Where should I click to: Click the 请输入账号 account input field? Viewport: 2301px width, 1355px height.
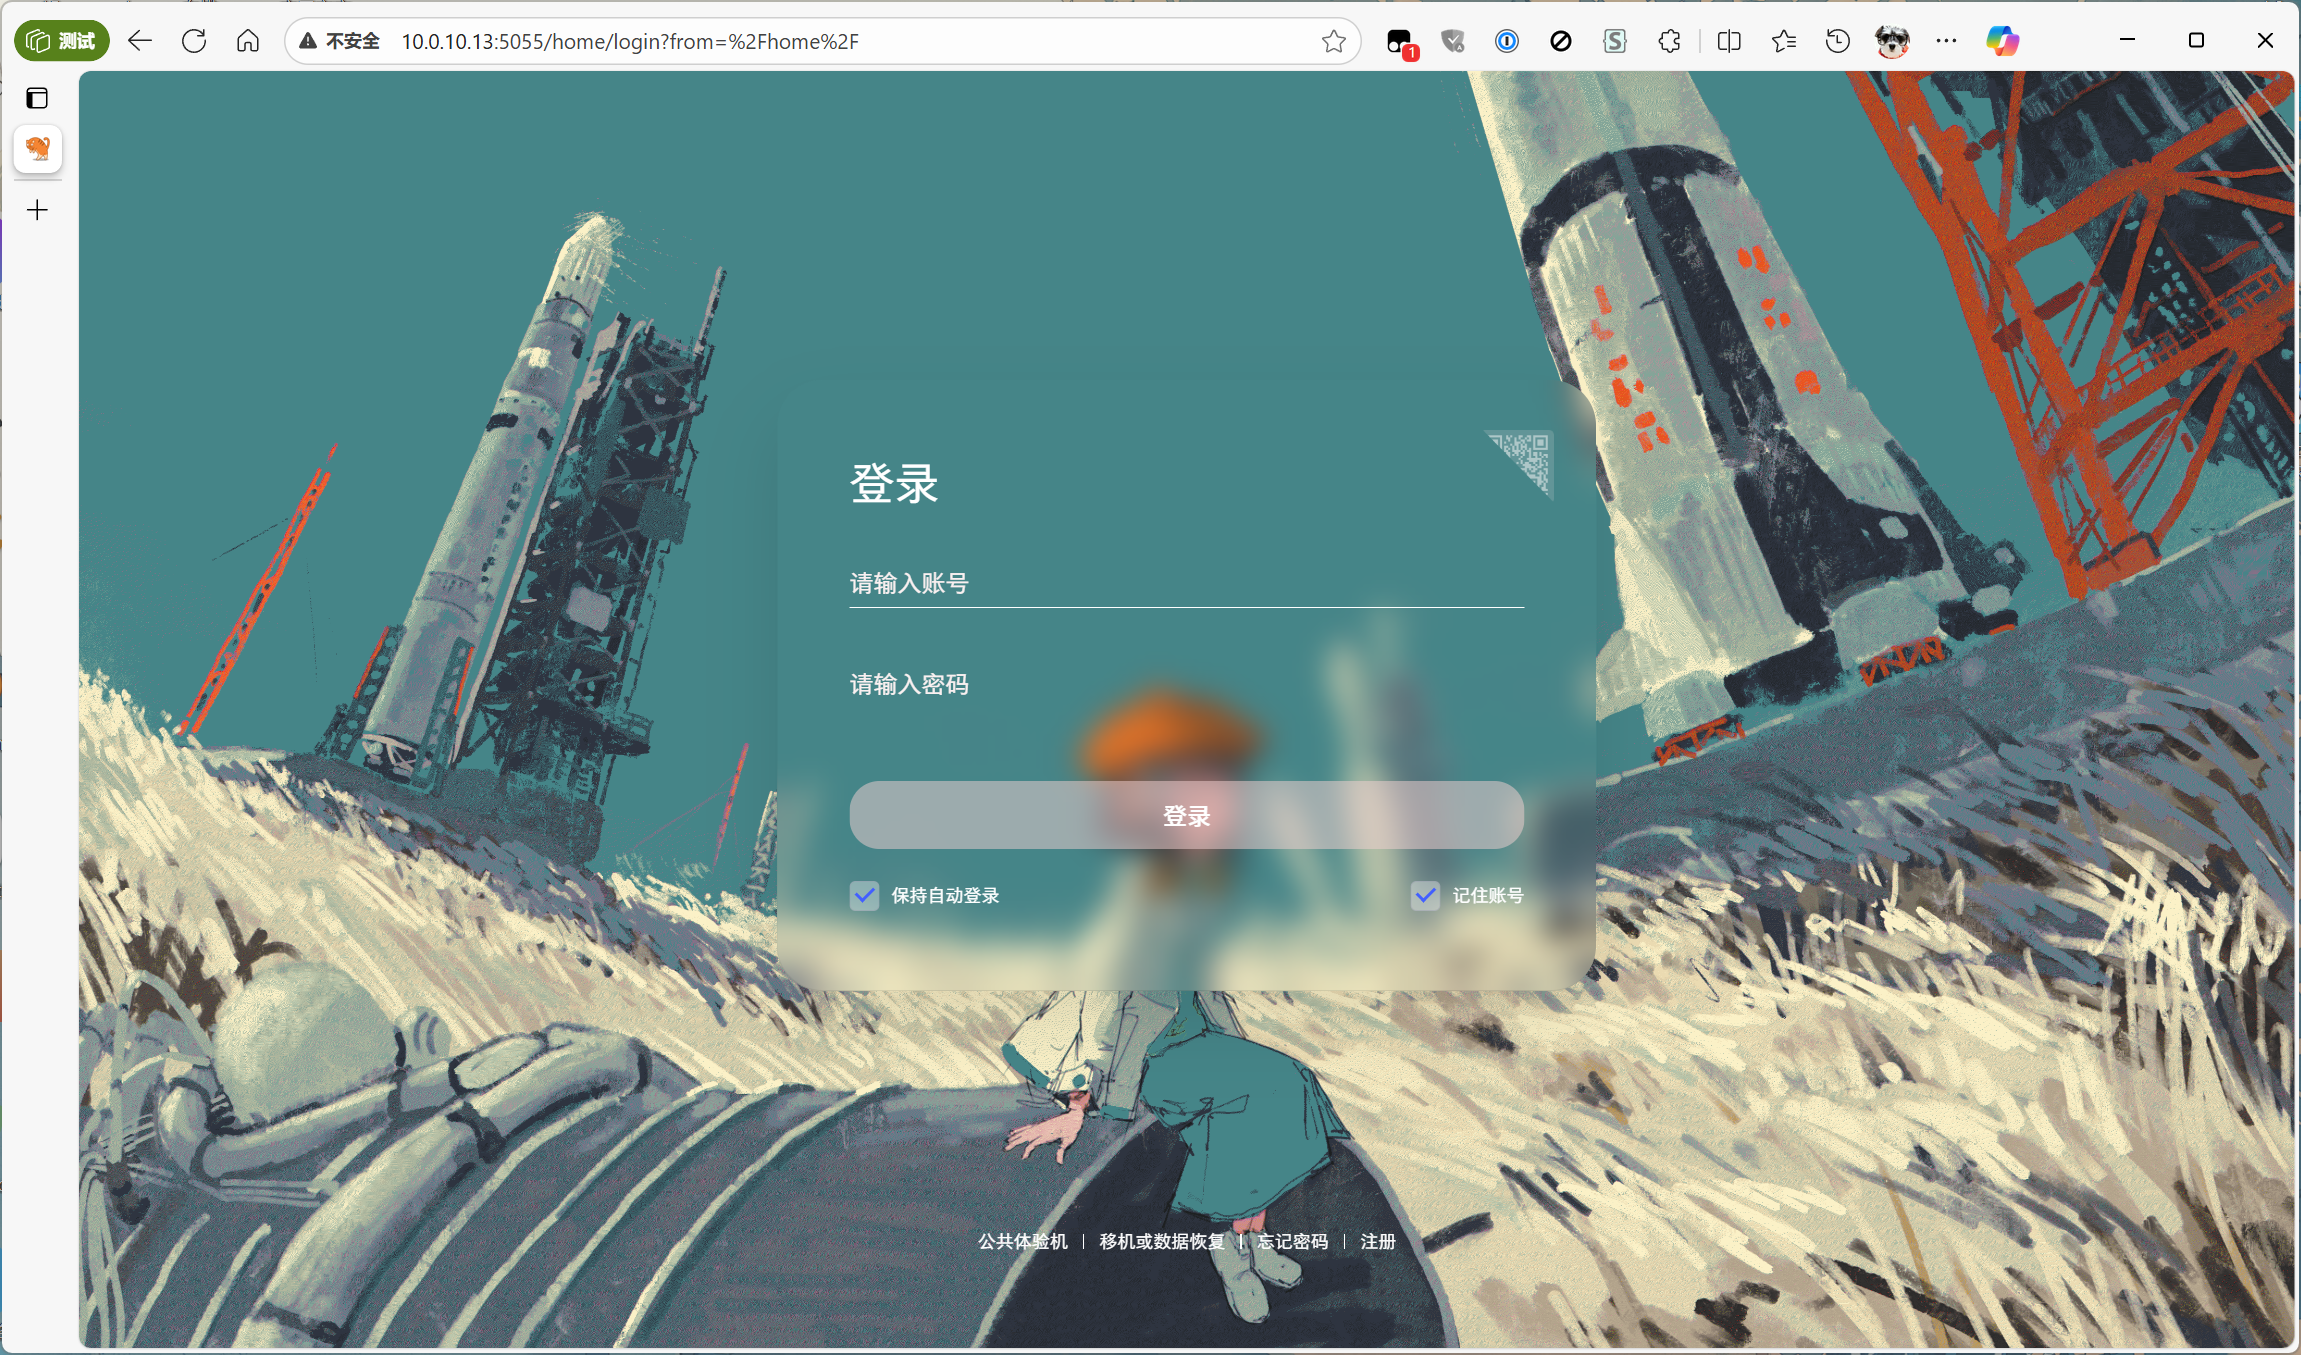[1184, 583]
